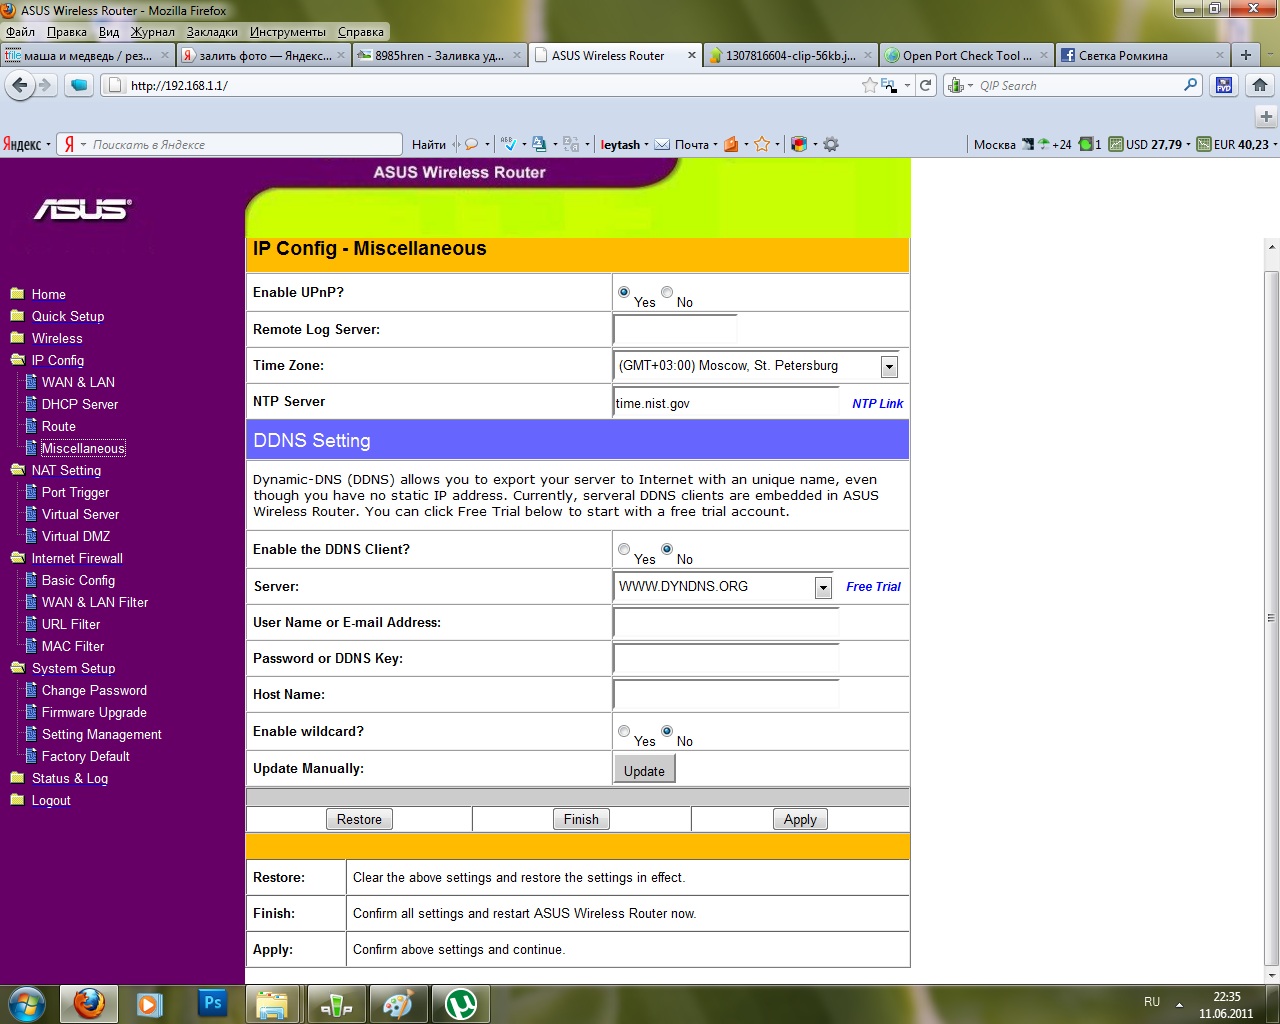Open the Файл menu
The height and width of the screenshot is (1024, 1280).
[x=20, y=32]
